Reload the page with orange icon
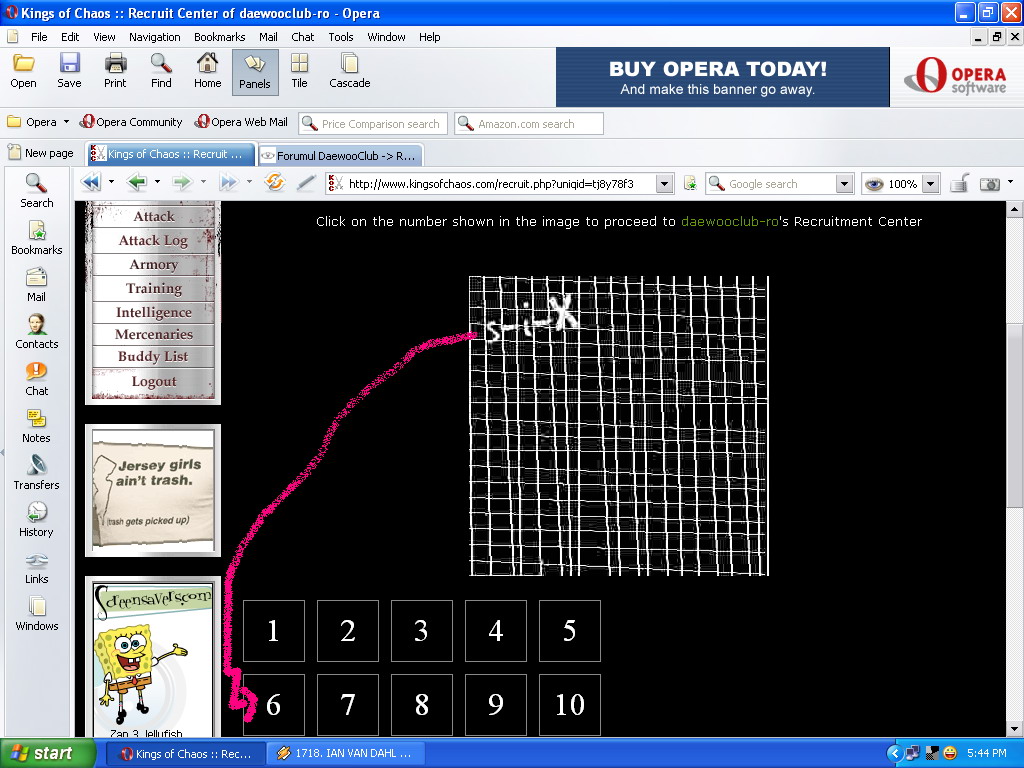This screenshot has height=768, width=1024. click(275, 182)
